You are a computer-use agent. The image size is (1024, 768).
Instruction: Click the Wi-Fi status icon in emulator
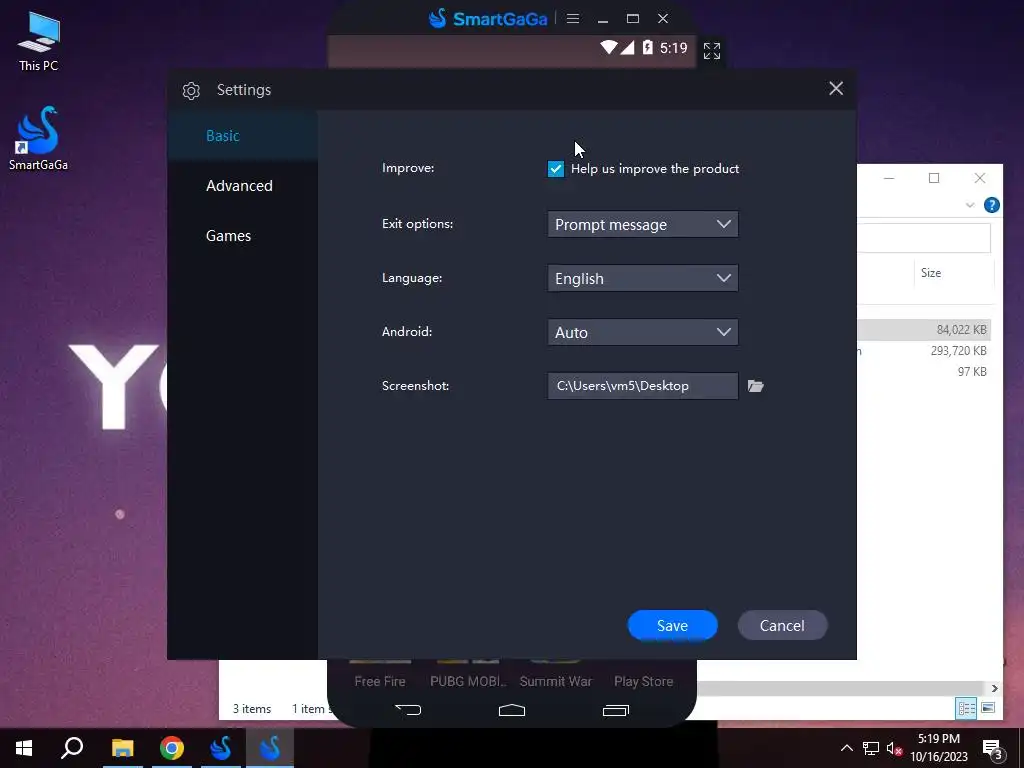609,47
